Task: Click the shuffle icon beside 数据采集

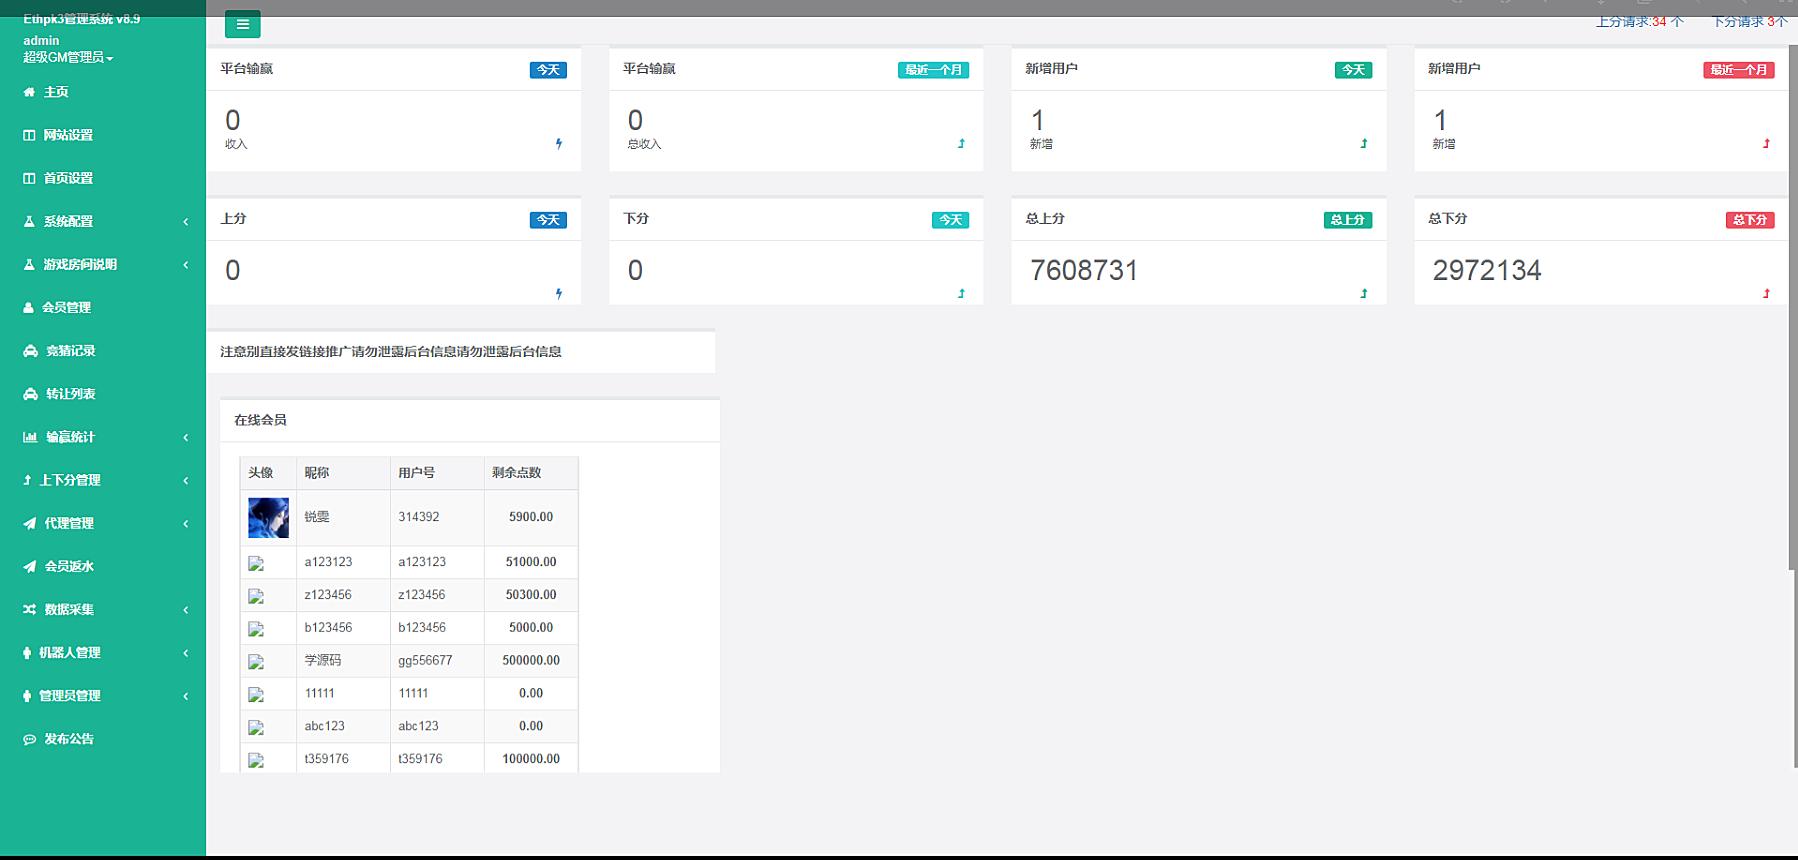Action: coord(30,609)
